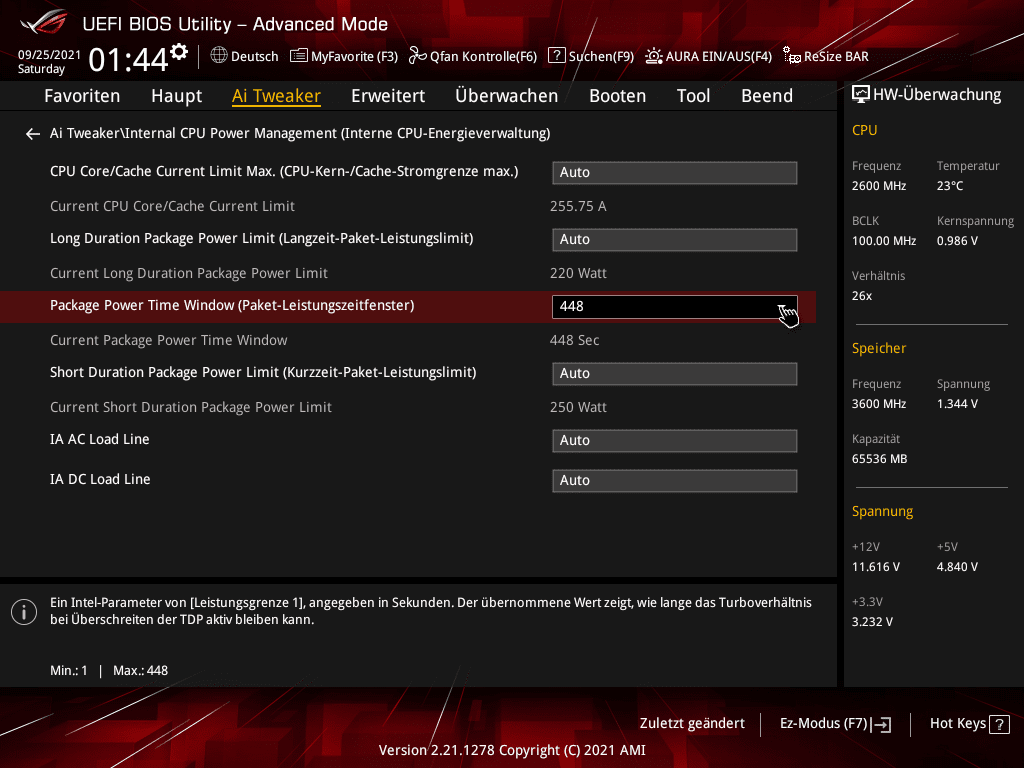This screenshot has height=768, width=1024.
Task: Click the 220 Watt value
Action: (578, 274)
